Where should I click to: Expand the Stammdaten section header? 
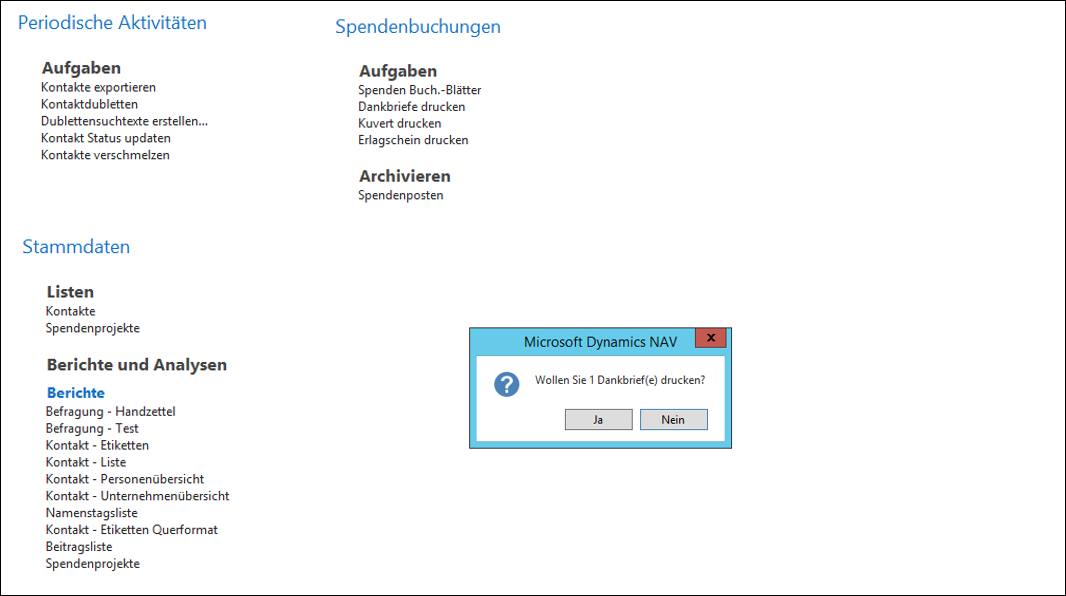coord(76,246)
